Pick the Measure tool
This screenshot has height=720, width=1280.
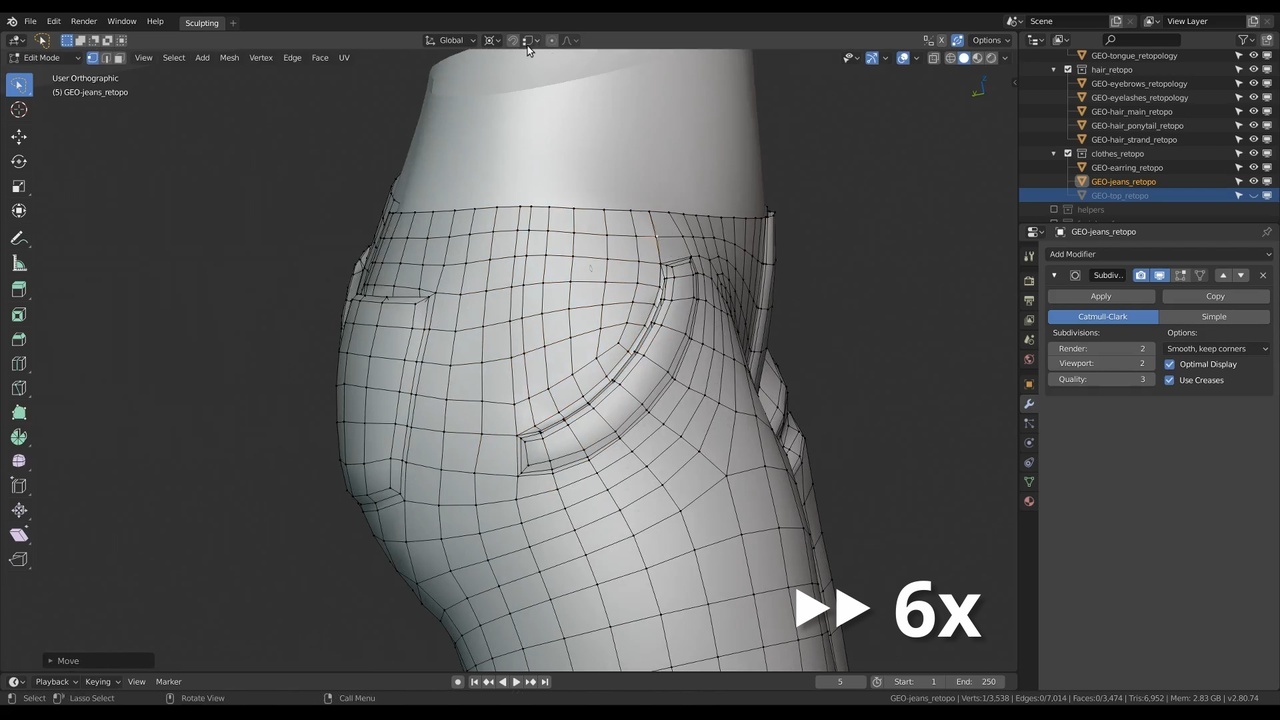pos(19,264)
